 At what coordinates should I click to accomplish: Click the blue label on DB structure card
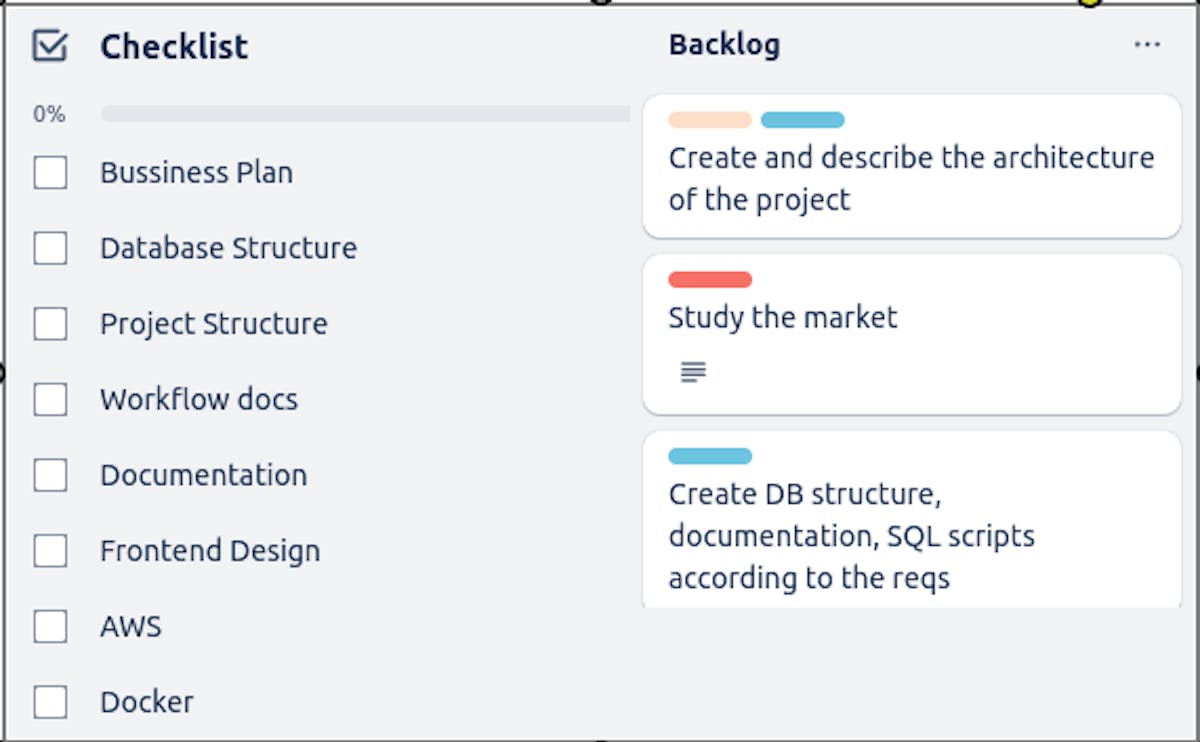[710, 456]
